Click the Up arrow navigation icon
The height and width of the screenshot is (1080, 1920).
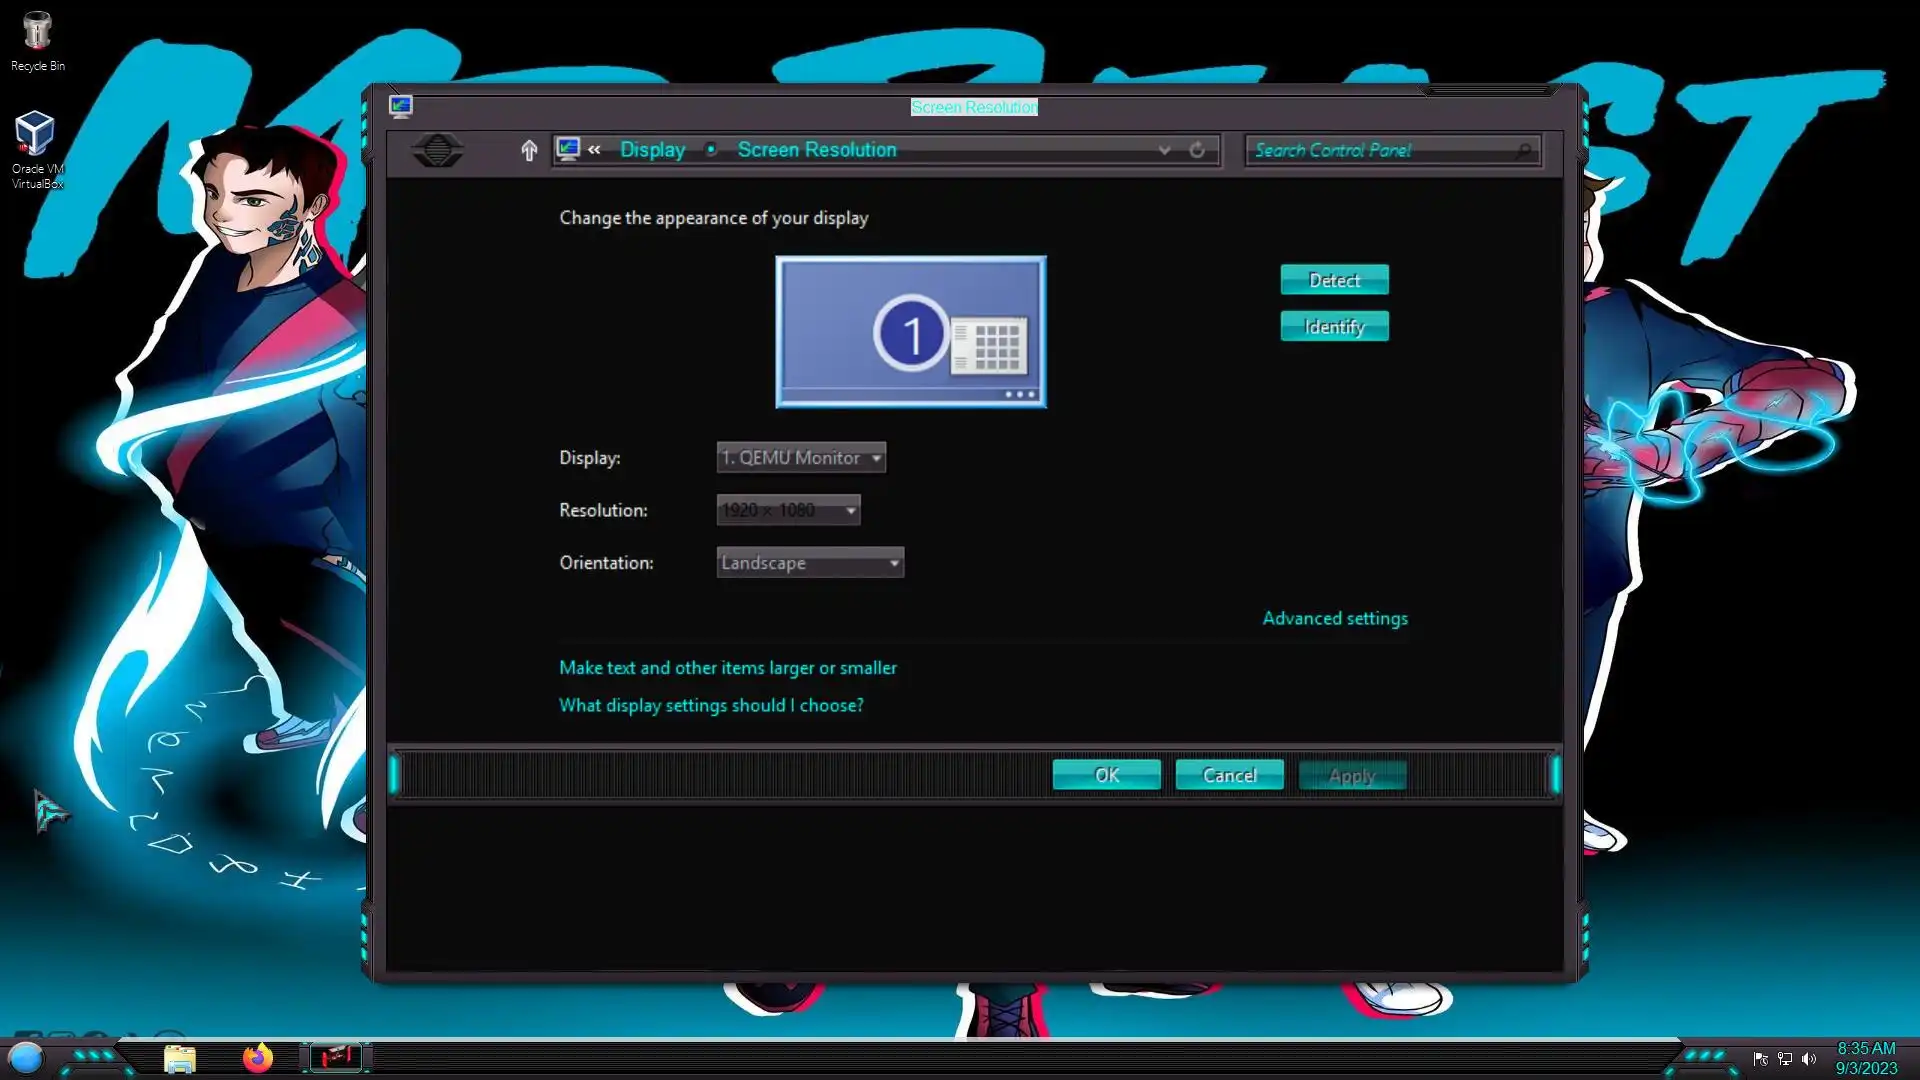(529, 150)
